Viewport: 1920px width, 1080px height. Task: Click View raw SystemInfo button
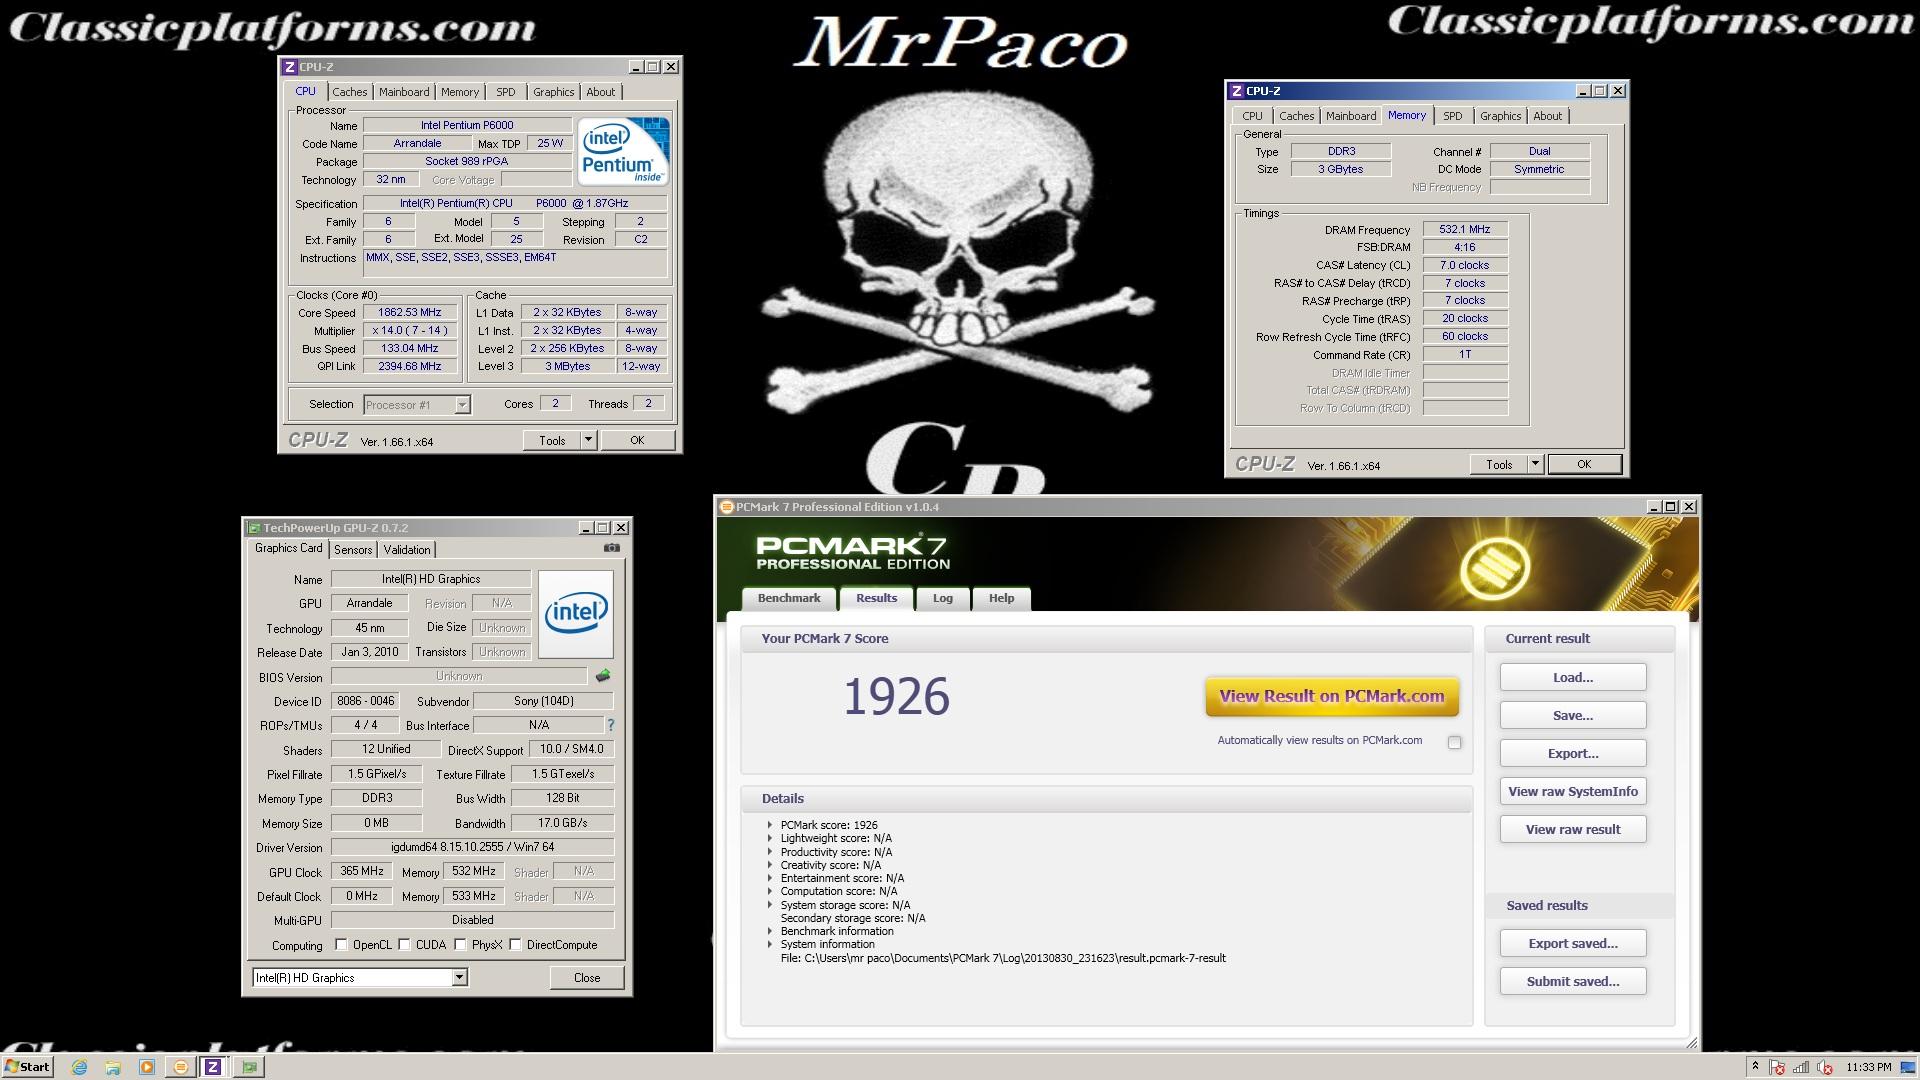tap(1572, 791)
